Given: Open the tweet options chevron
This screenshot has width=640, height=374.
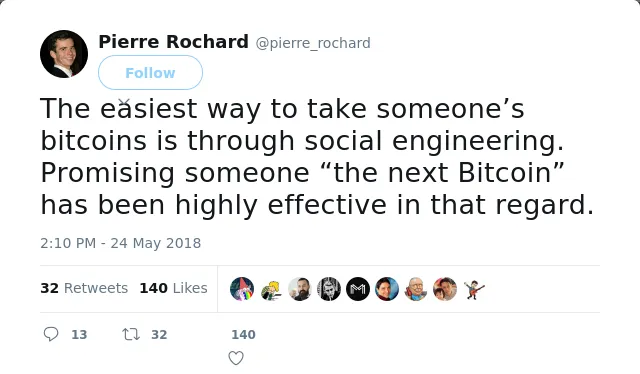Looking at the screenshot, I should point(124,102).
